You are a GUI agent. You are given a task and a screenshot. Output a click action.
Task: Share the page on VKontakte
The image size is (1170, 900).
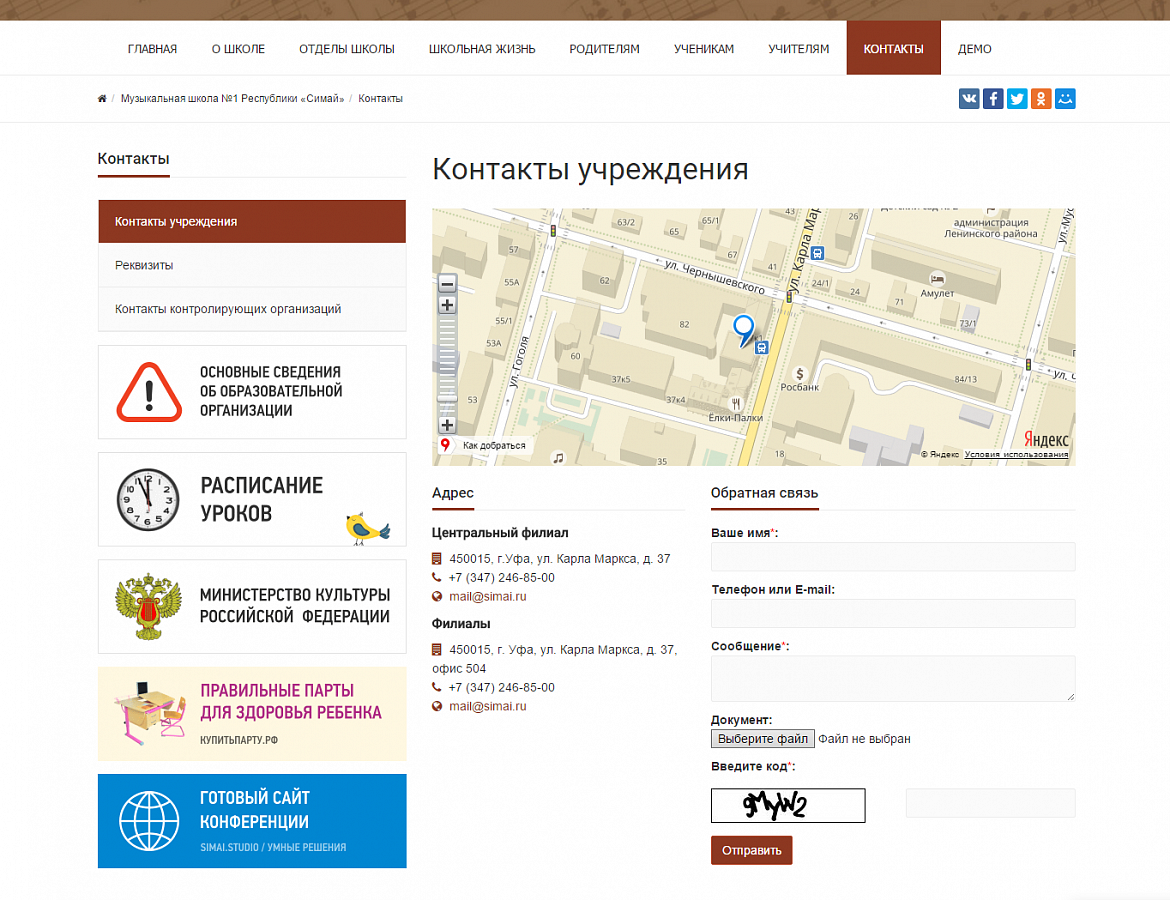pos(969,99)
